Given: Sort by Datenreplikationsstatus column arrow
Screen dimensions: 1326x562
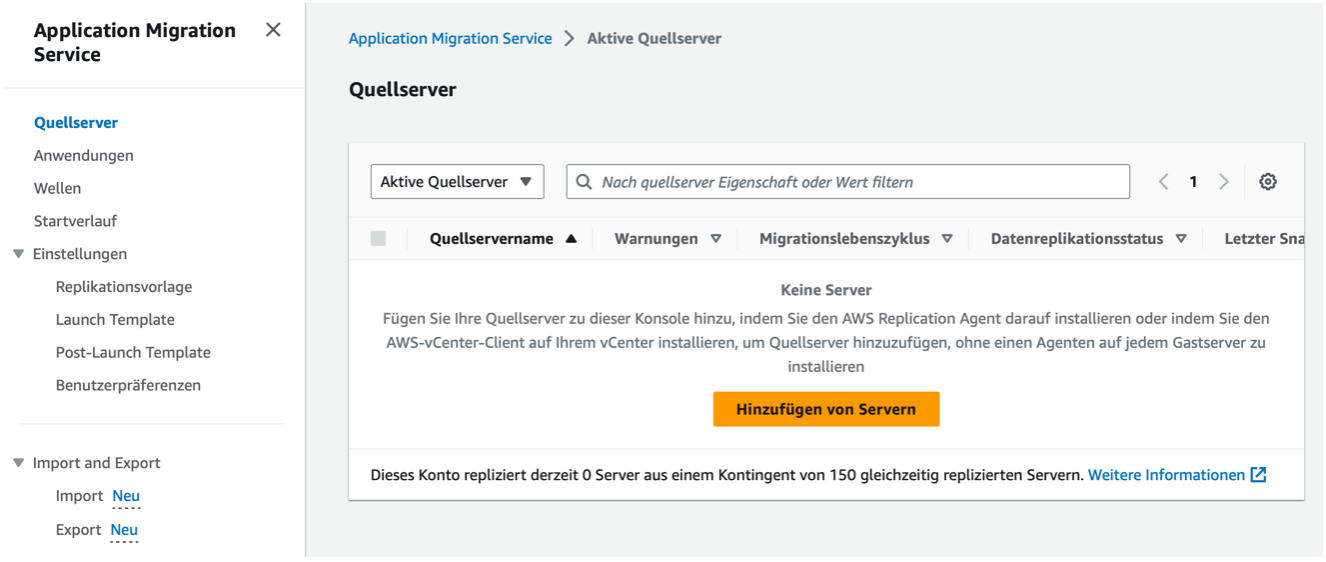Looking at the screenshot, I should [1181, 239].
